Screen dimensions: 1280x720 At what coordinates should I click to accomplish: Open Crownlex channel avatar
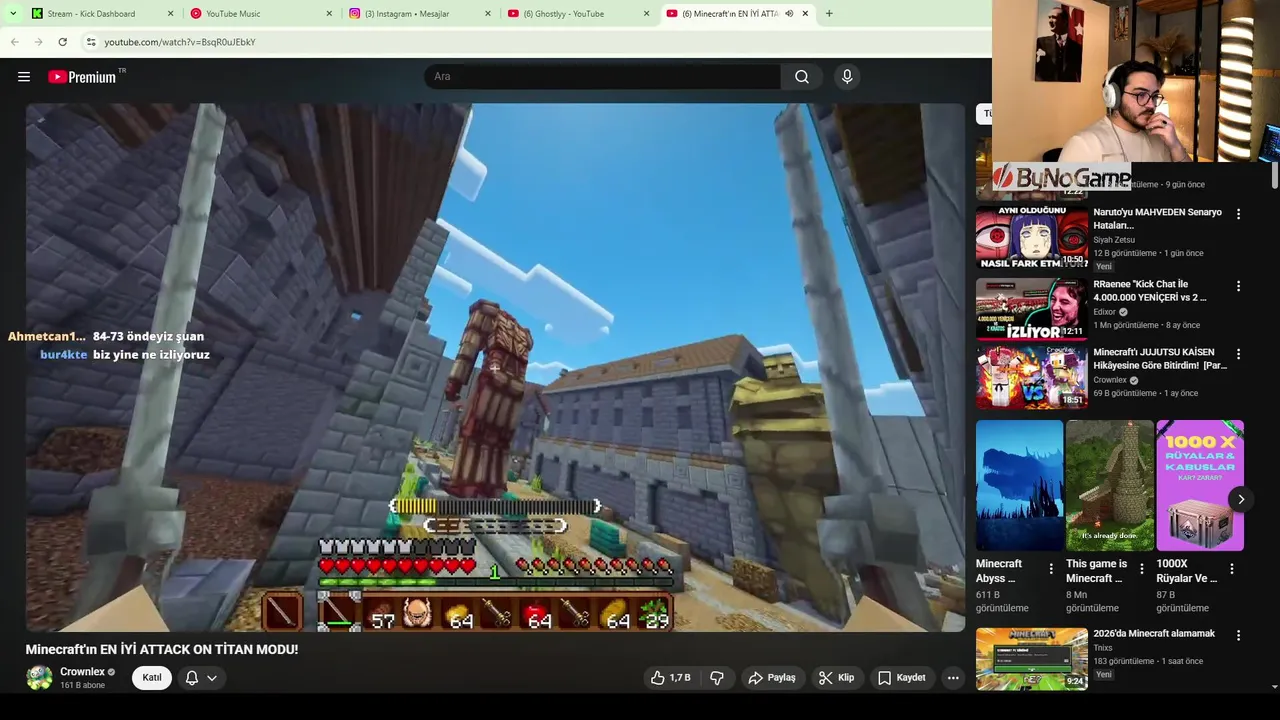39,677
